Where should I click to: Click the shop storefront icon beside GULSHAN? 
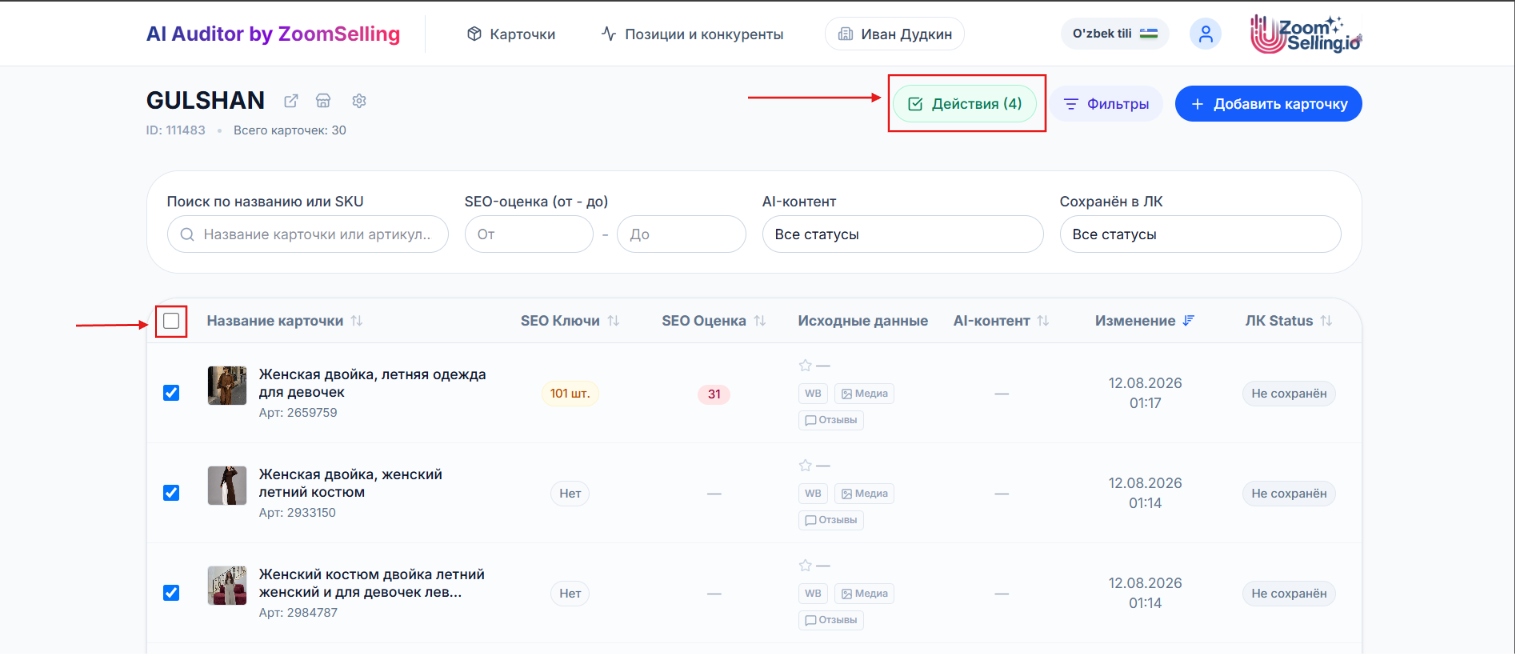point(323,101)
